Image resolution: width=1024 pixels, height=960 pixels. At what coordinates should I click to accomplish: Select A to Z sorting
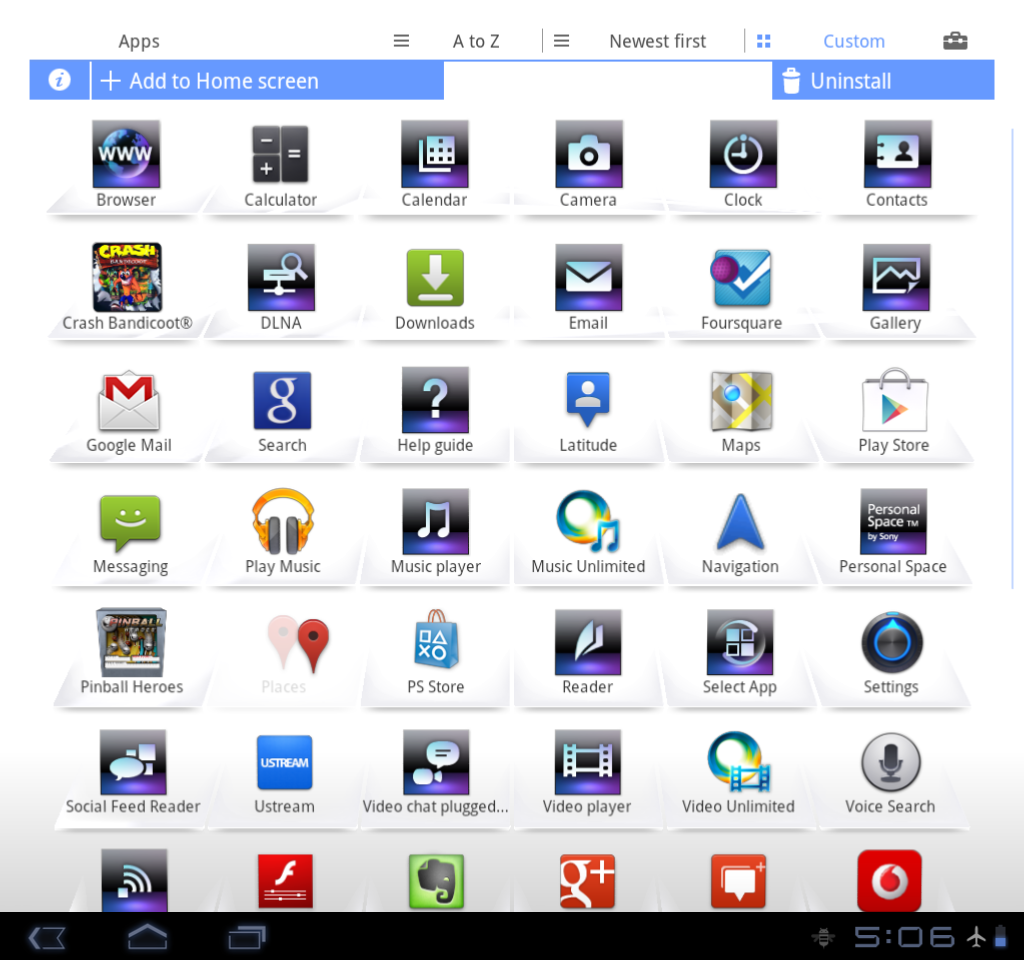[476, 41]
